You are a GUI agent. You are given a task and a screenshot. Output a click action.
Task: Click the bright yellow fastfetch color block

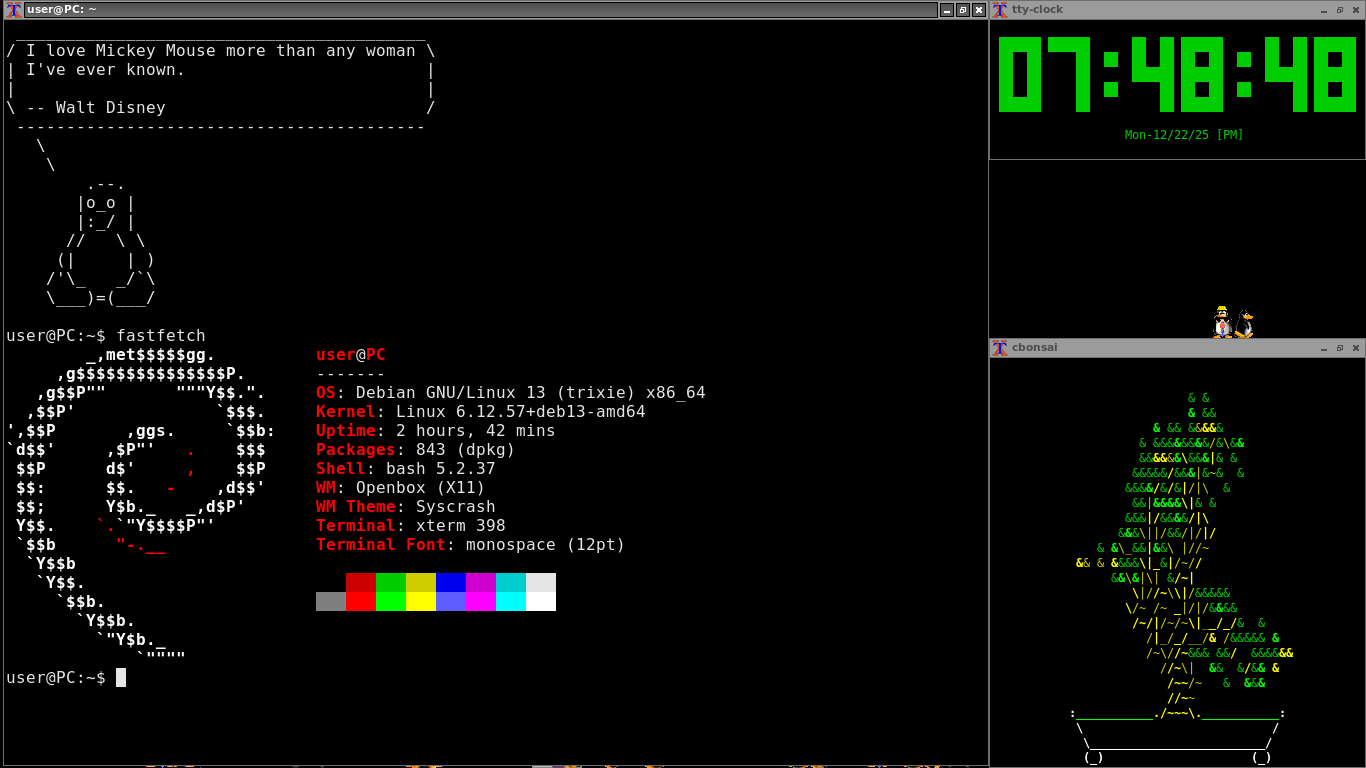click(x=421, y=601)
